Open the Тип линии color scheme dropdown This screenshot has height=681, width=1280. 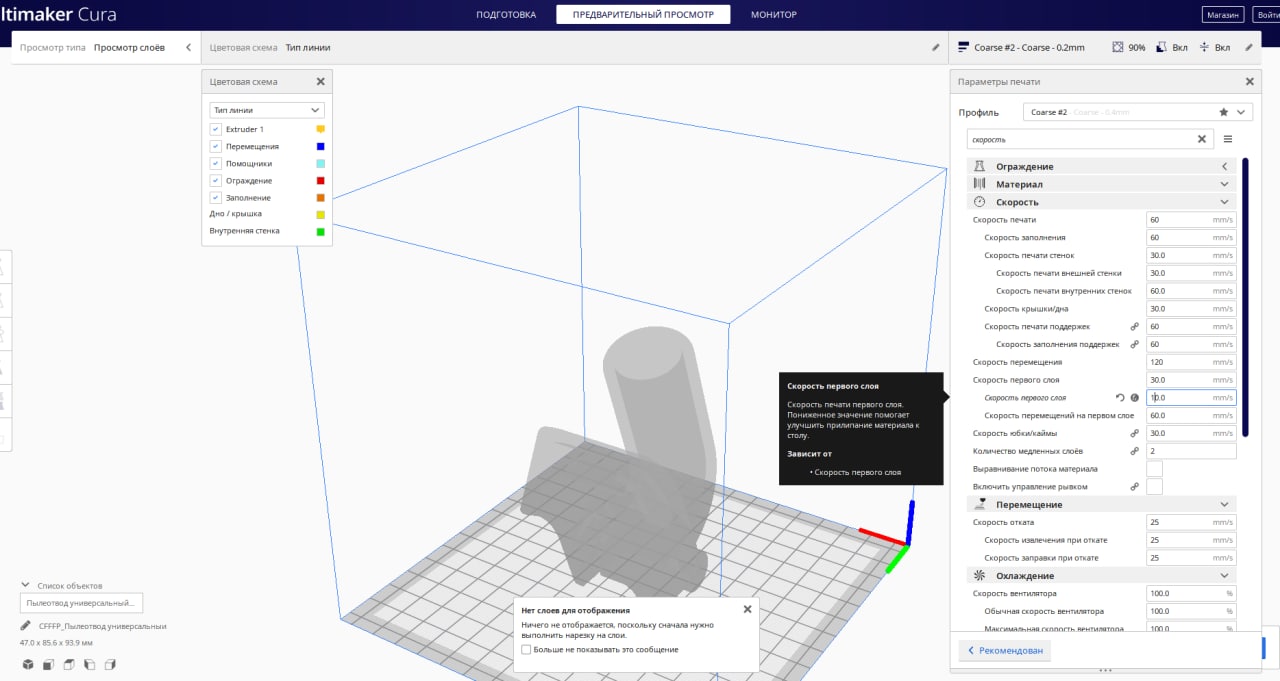(267, 110)
